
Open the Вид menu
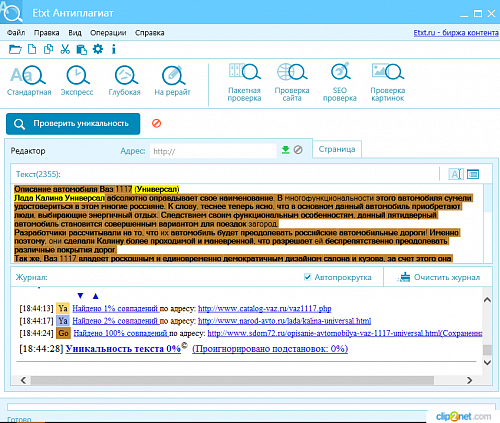coord(75,33)
